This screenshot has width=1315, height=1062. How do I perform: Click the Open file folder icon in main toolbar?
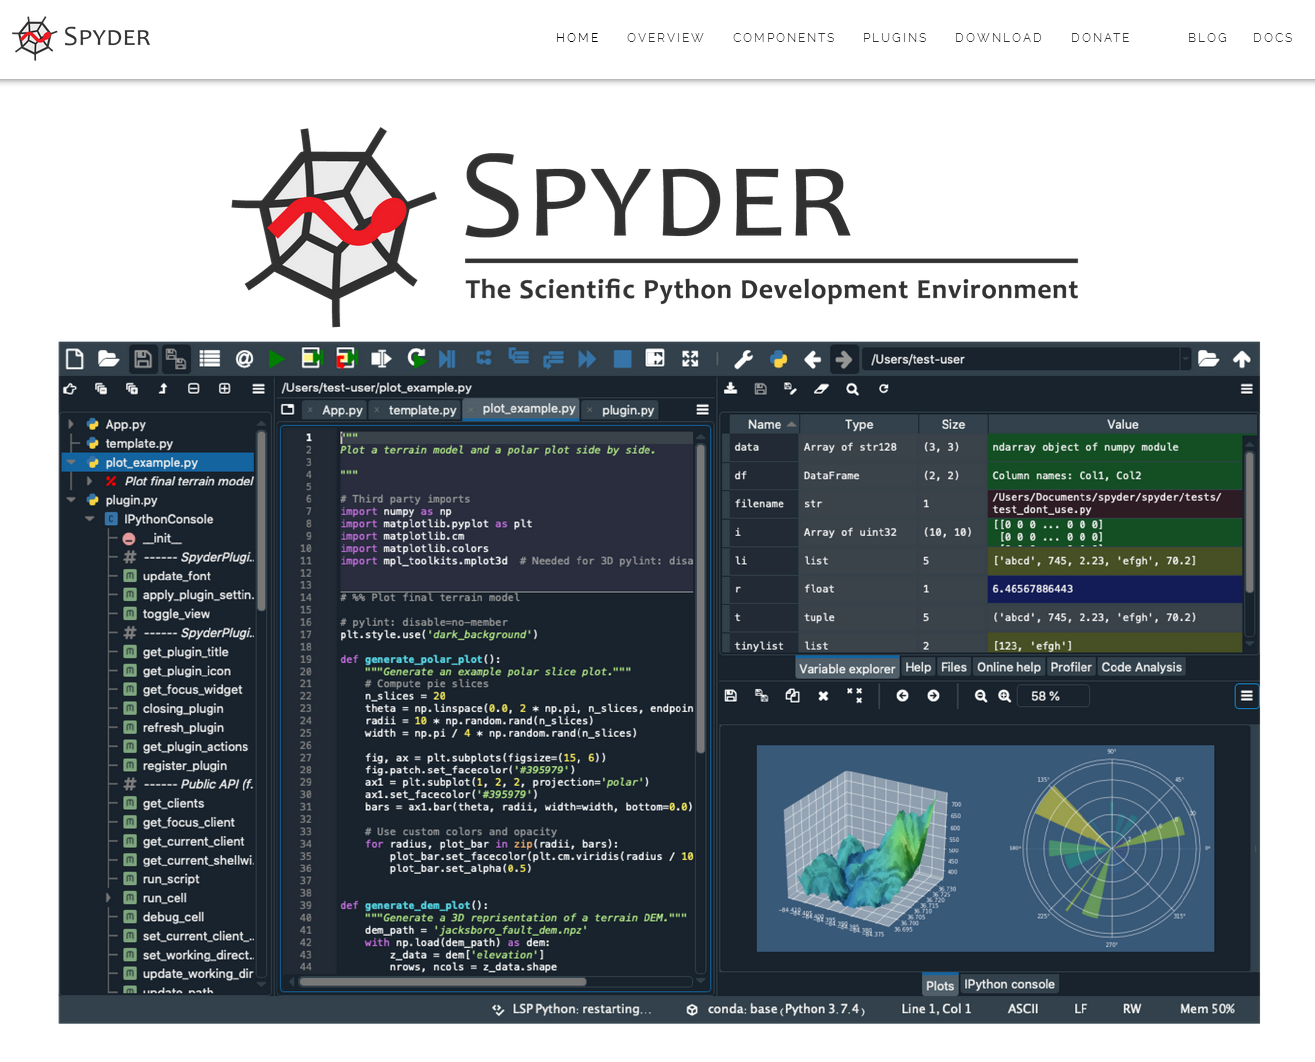click(108, 359)
